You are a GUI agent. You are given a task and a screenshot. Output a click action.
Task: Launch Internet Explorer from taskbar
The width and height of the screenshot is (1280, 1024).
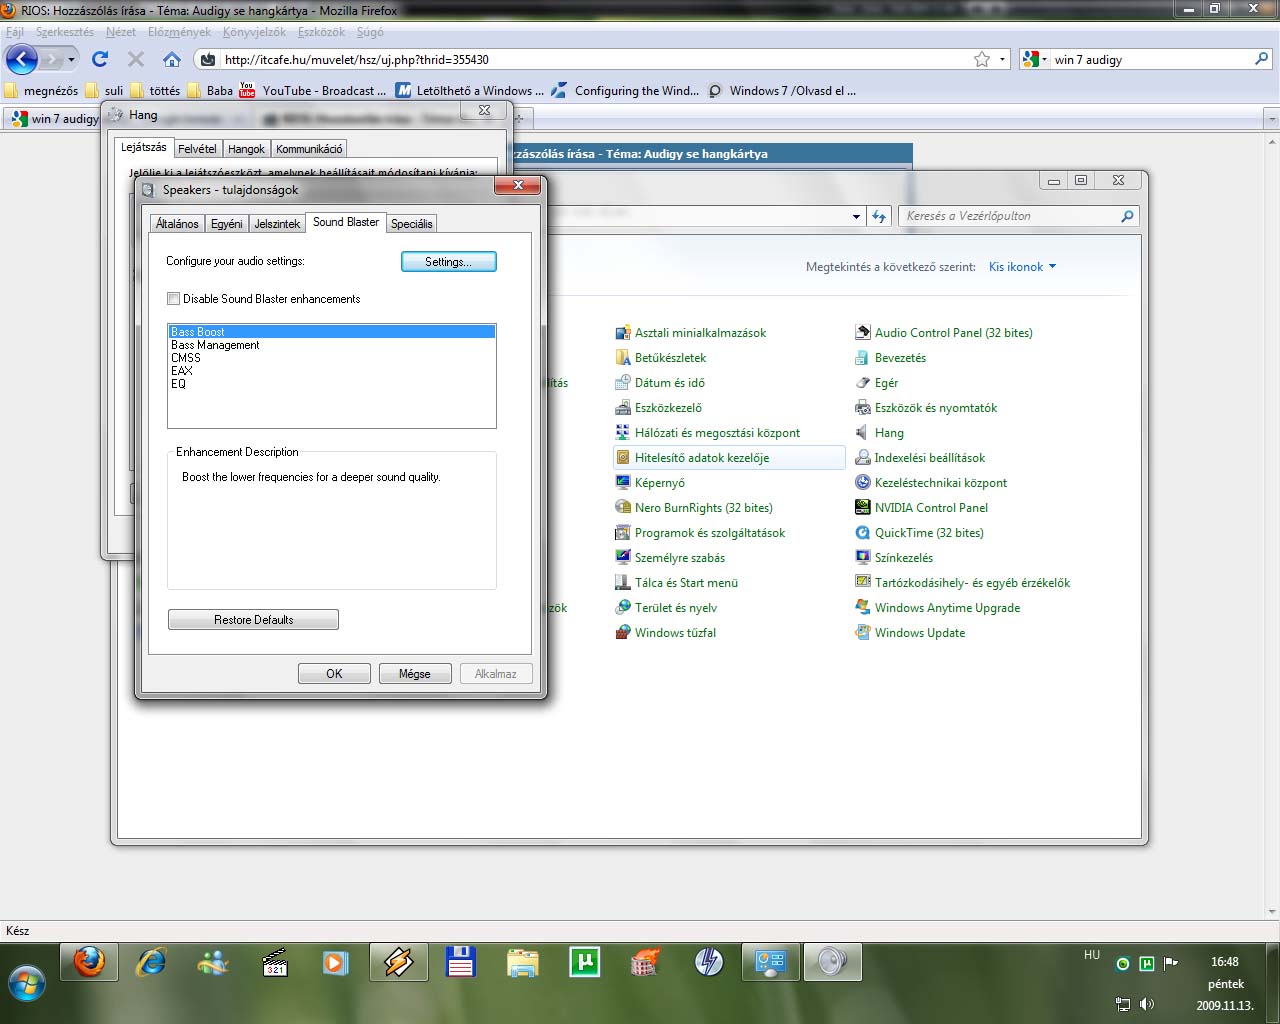click(151, 963)
